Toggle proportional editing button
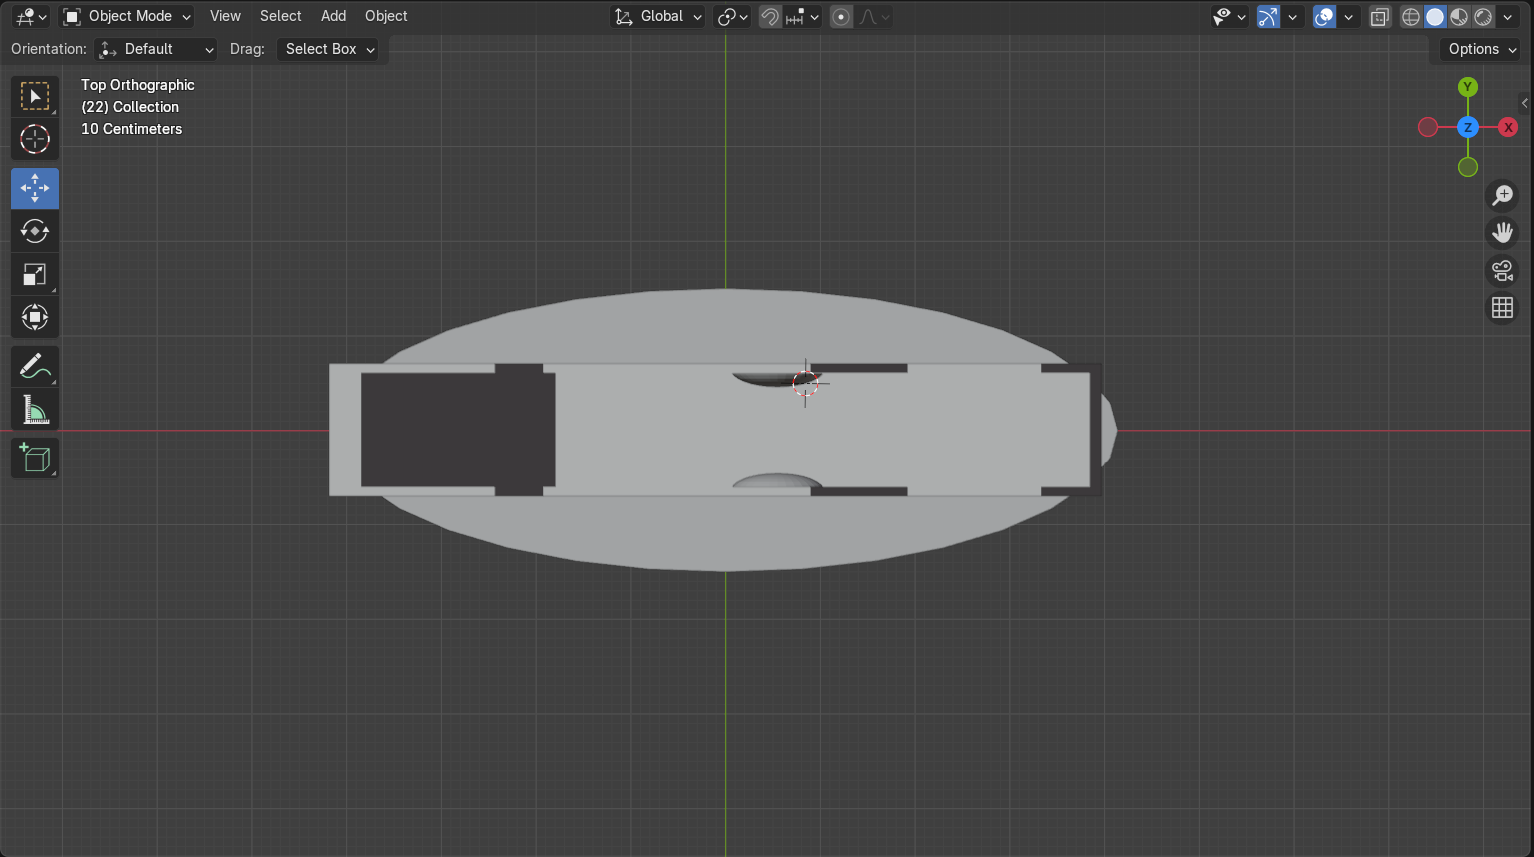The image size is (1534, 857). tap(841, 17)
